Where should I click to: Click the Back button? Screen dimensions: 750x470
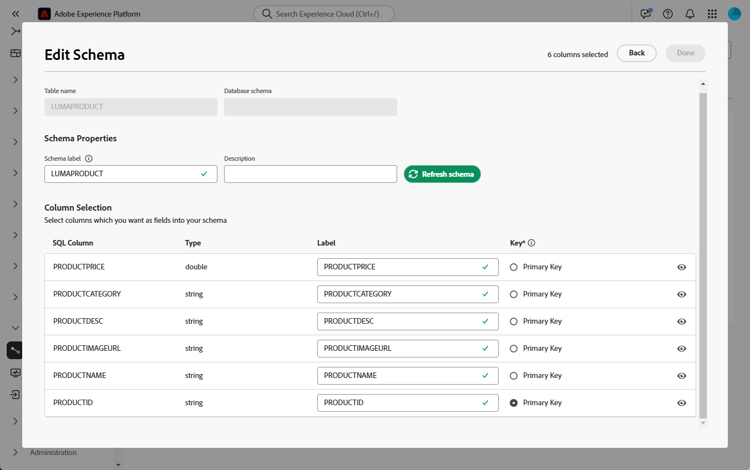(636, 53)
